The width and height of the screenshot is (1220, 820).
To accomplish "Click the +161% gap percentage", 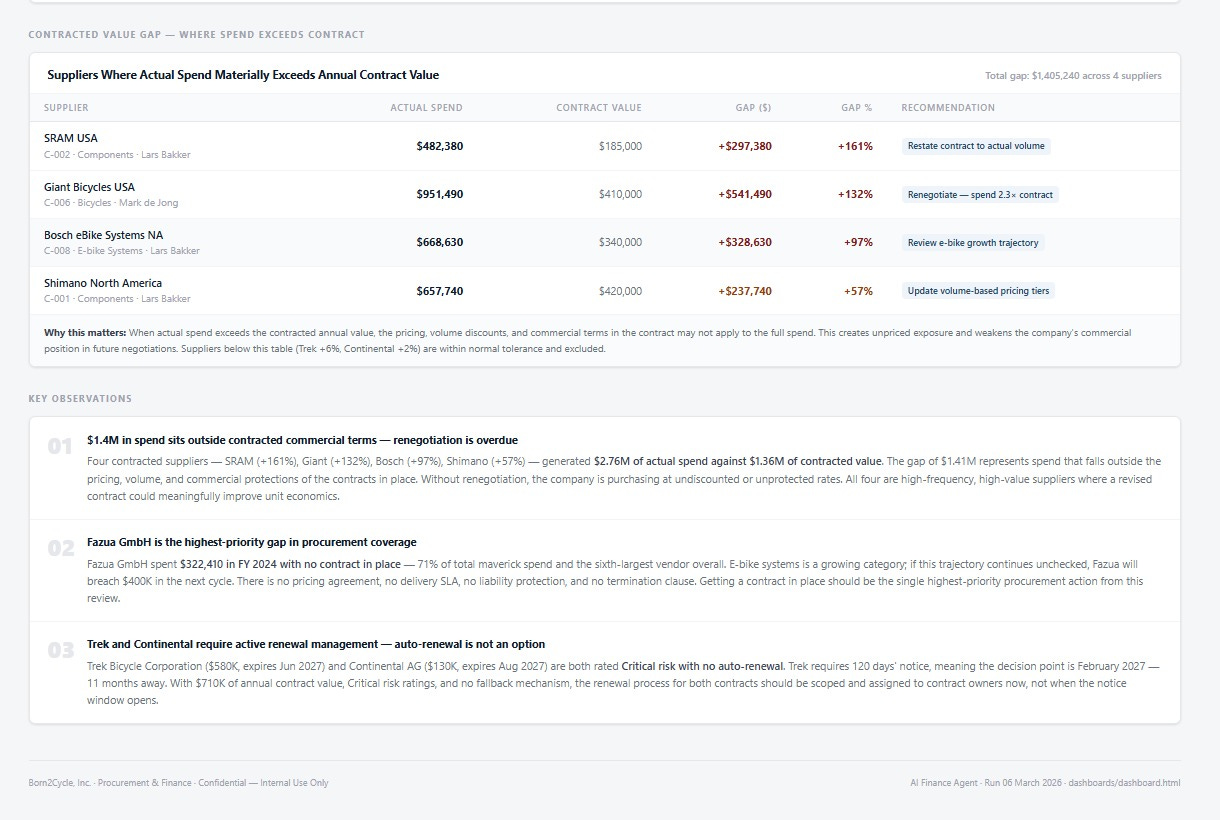I will [x=855, y=146].
